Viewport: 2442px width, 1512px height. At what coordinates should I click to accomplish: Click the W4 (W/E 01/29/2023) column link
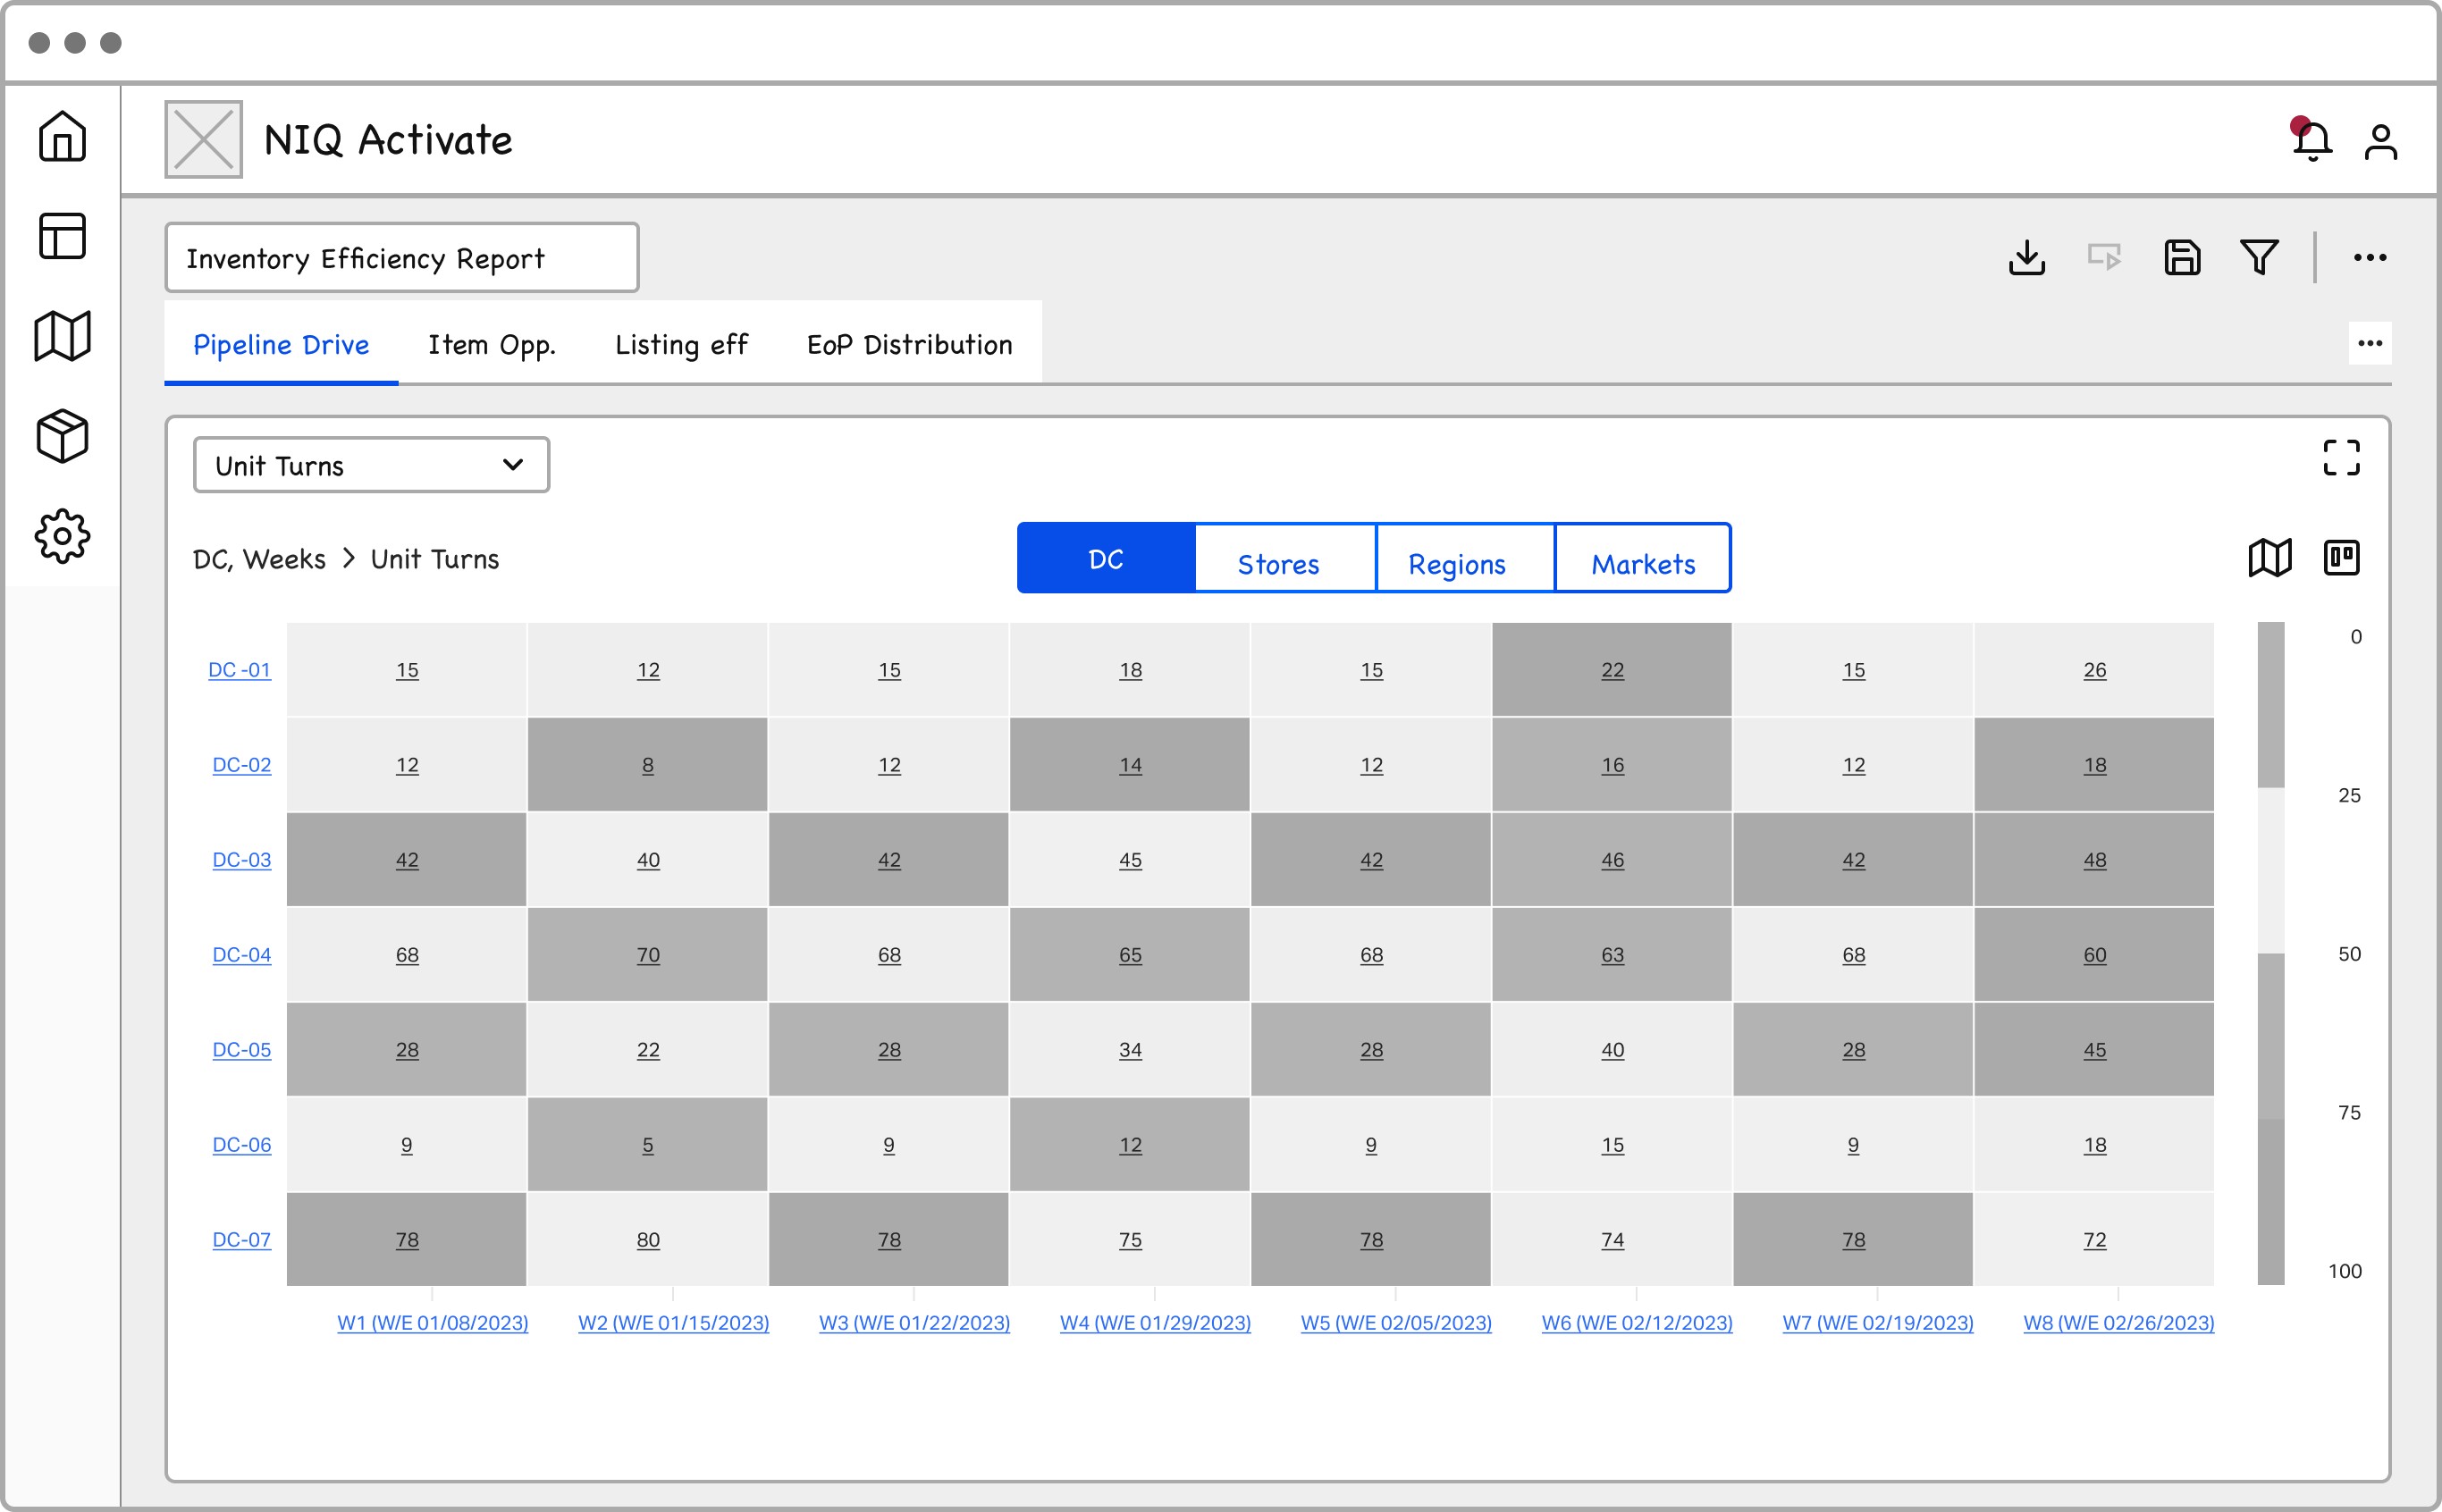[1155, 1323]
